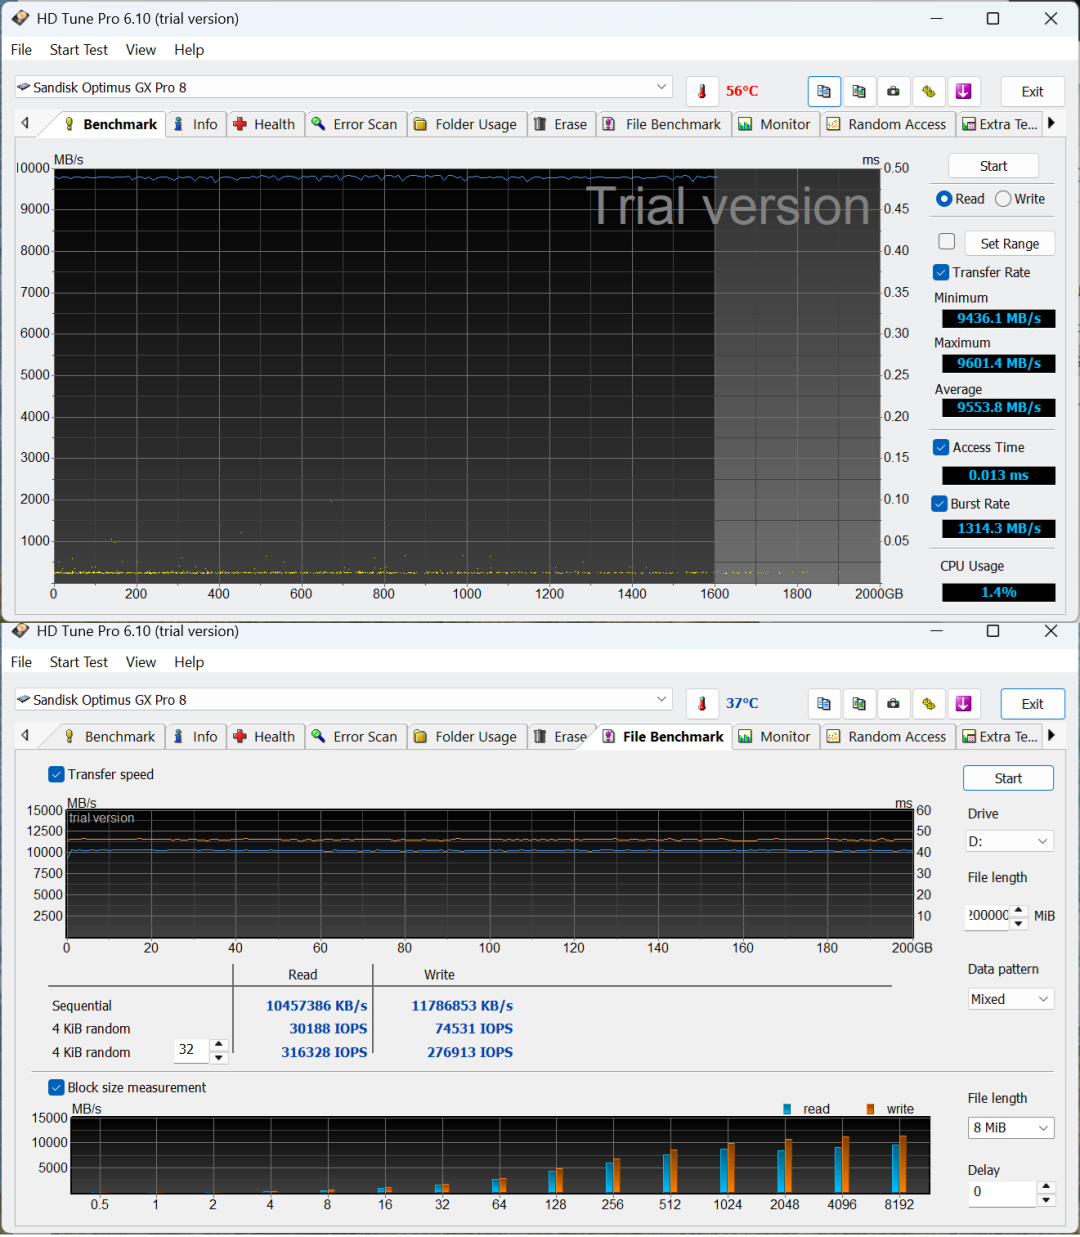Click the Set Range button

click(1009, 243)
